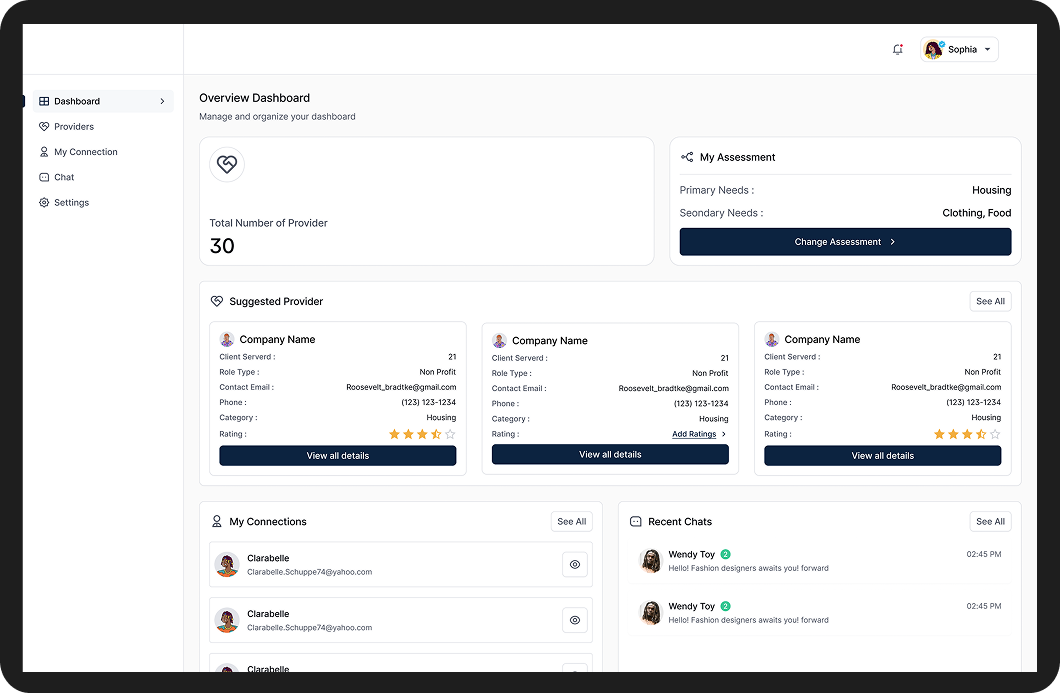The height and width of the screenshot is (693, 1060).
Task: Open Settings from the sidebar
Action: tap(71, 203)
